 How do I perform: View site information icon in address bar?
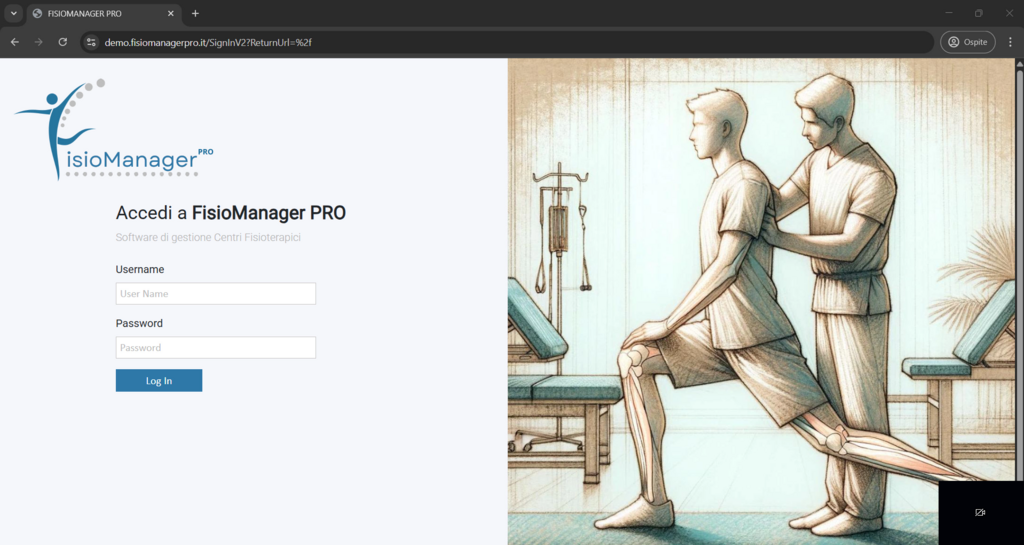pyautogui.click(x=91, y=42)
